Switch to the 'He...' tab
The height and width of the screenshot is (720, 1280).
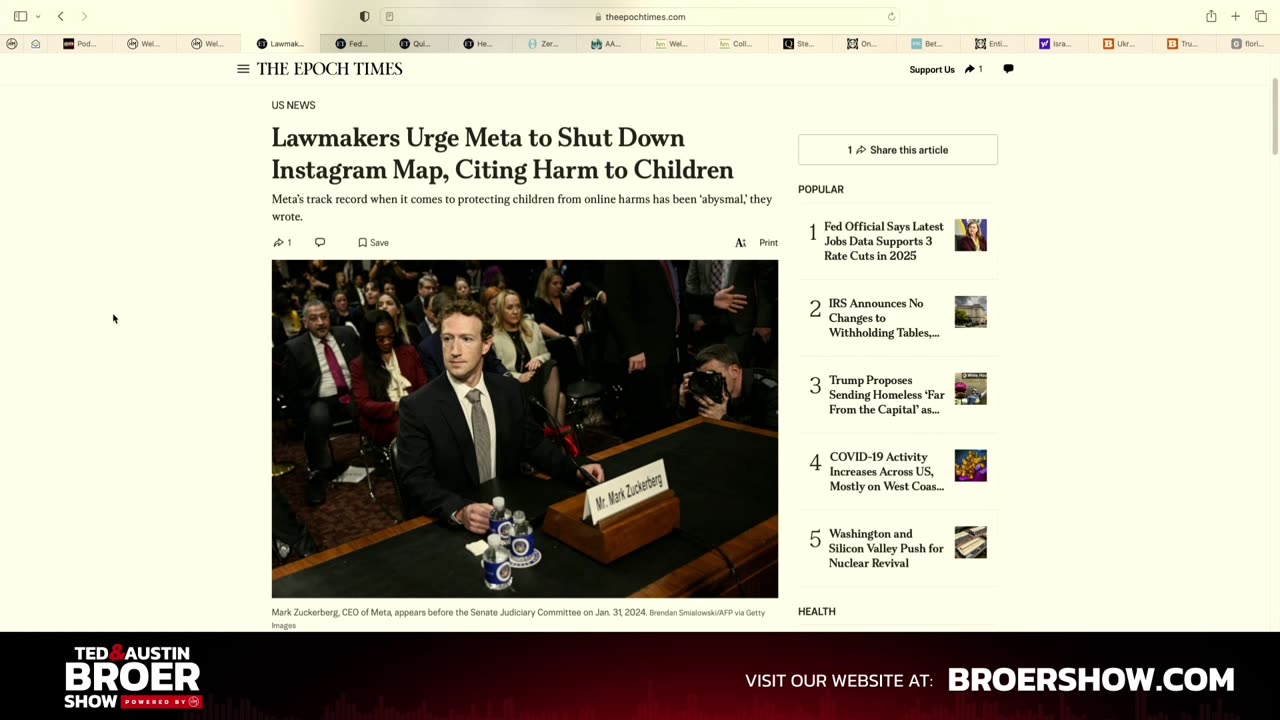point(480,43)
